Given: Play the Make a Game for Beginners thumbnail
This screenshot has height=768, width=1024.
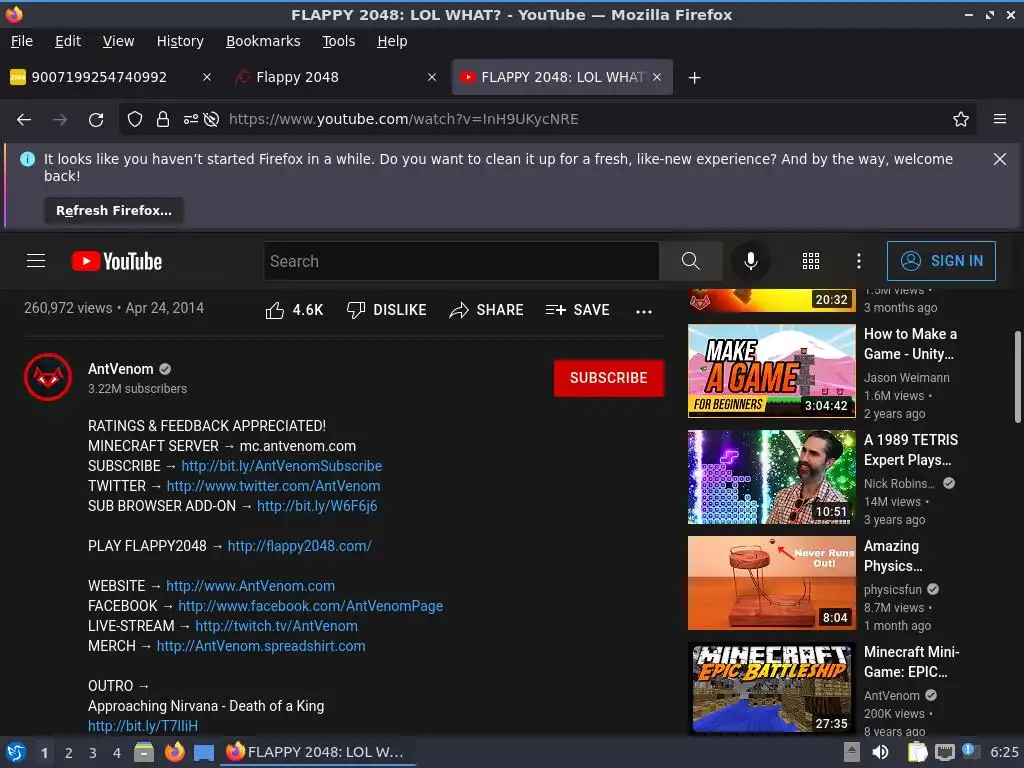Looking at the screenshot, I should pos(771,371).
